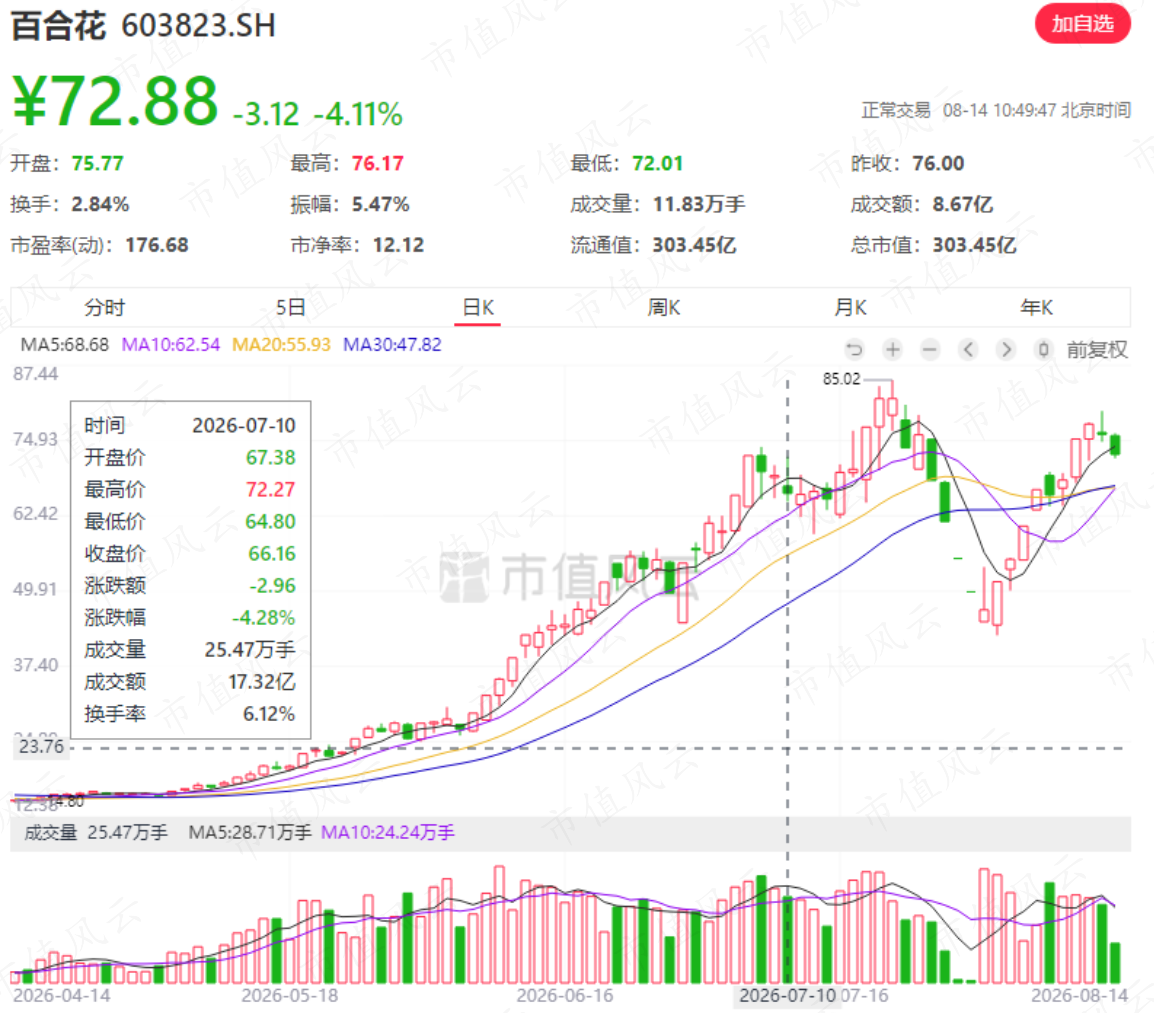Click the 85.02 peak price marker

click(841, 378)
